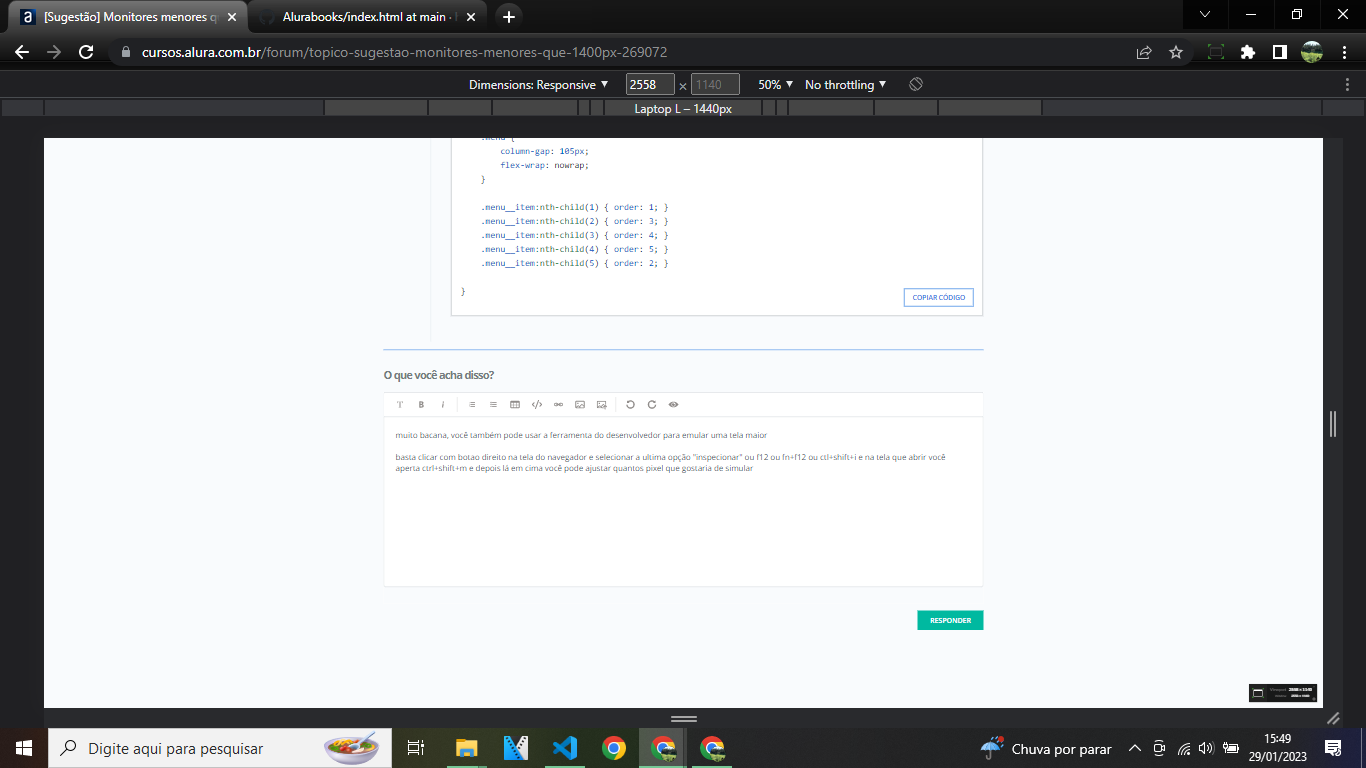Image resolution: width=1366 pixels, height=768 pixels.
Task: Click the bottom viewport resize handle
Action: [x=684, y=718]
